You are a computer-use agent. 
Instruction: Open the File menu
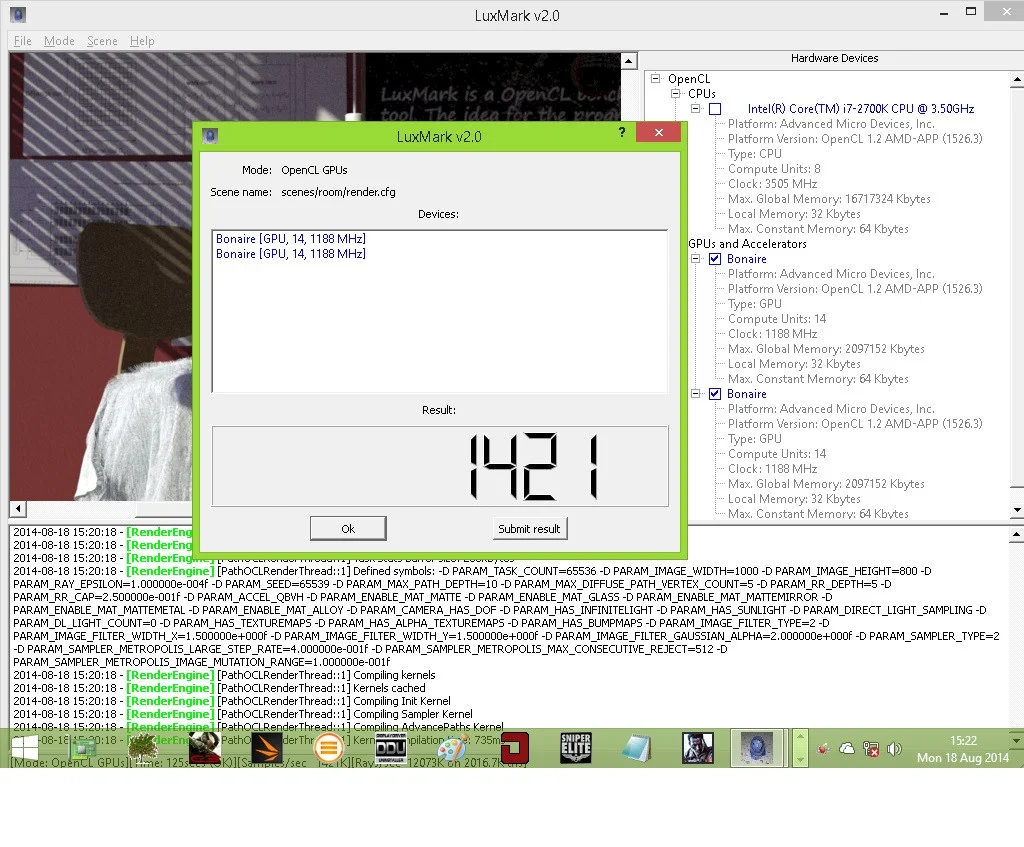22,41
